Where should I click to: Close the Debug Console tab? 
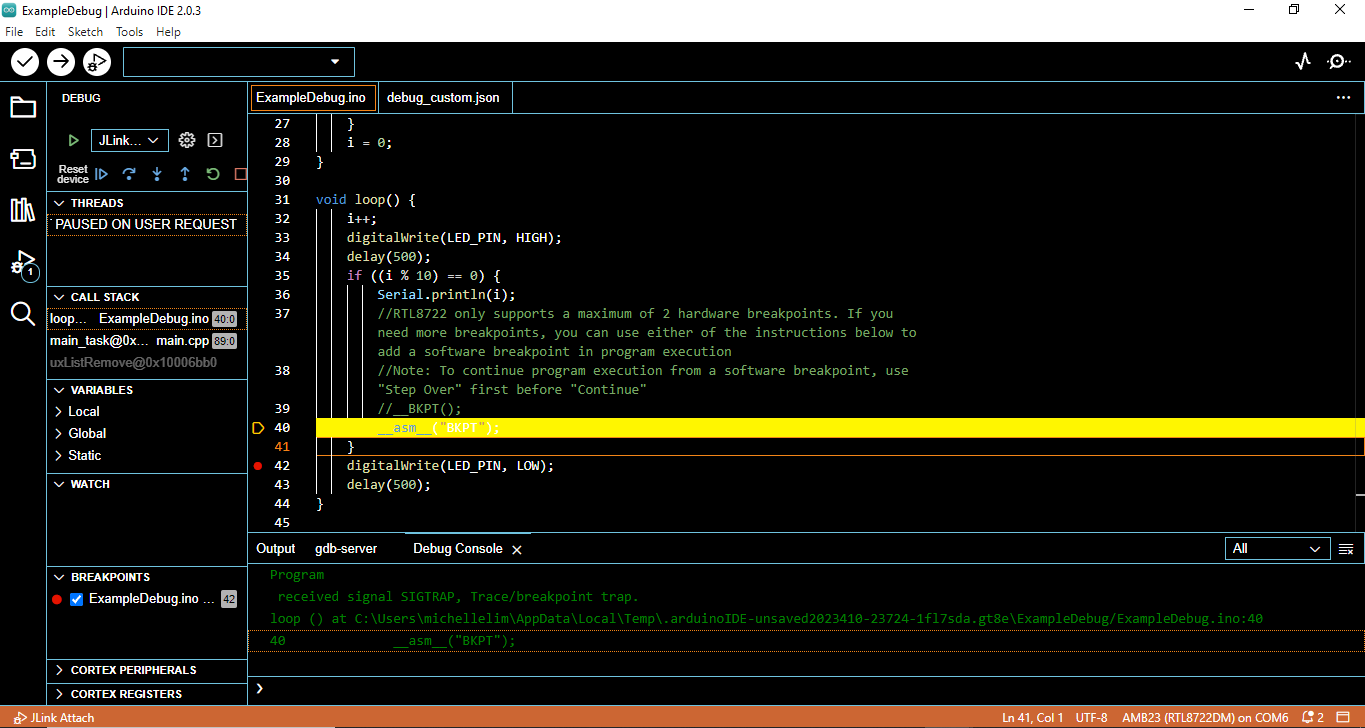517,550
